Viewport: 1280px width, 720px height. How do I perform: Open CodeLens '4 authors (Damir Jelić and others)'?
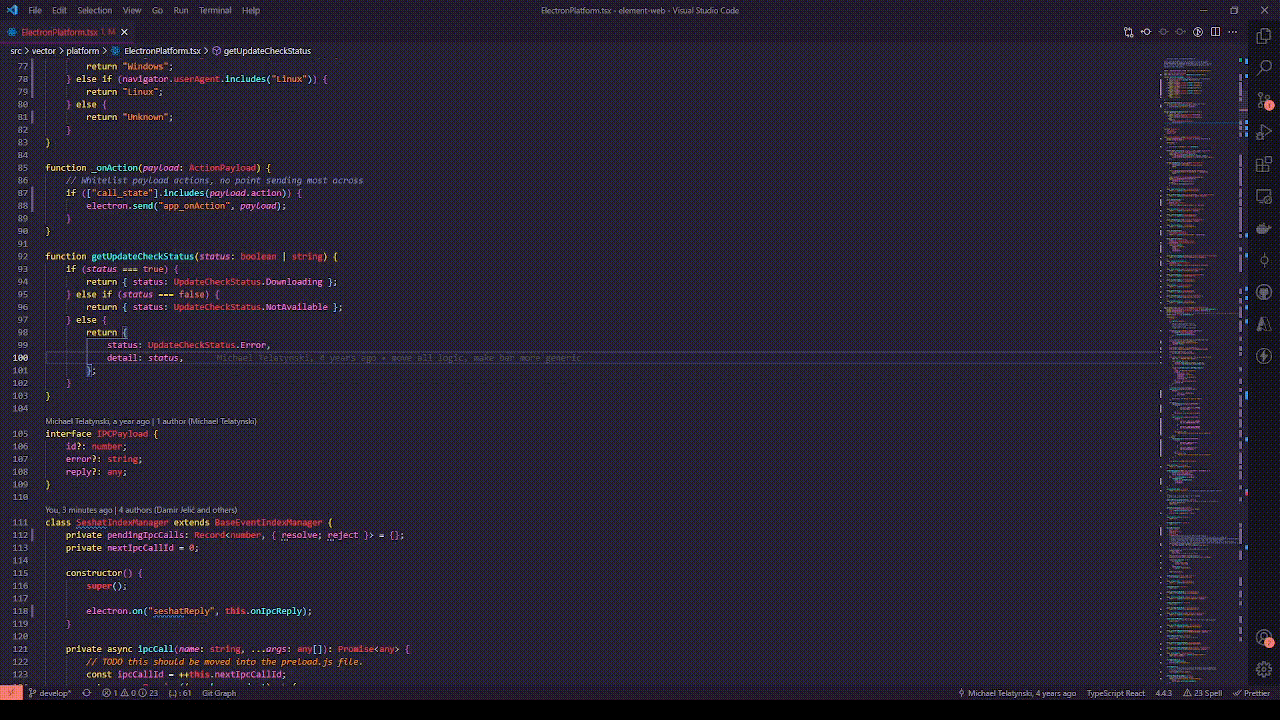coord(178,510)
